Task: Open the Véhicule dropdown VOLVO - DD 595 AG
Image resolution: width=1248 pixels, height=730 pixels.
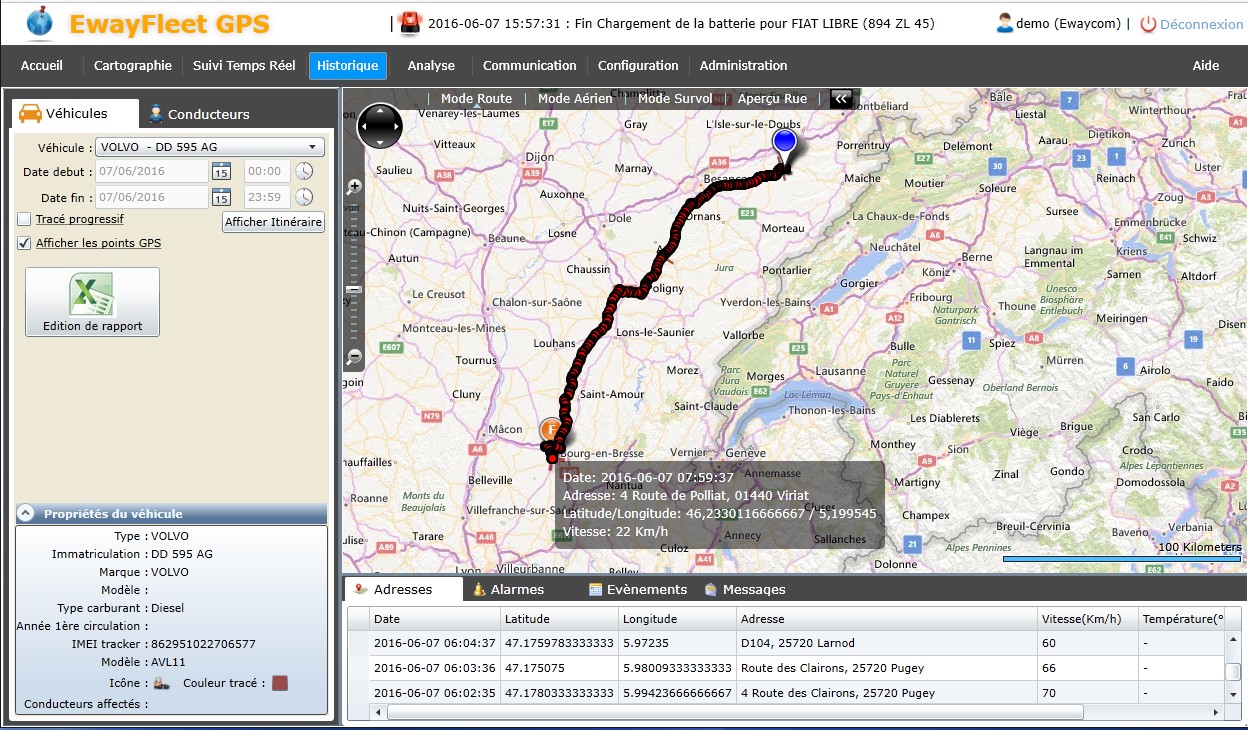Action: [210, 147]
